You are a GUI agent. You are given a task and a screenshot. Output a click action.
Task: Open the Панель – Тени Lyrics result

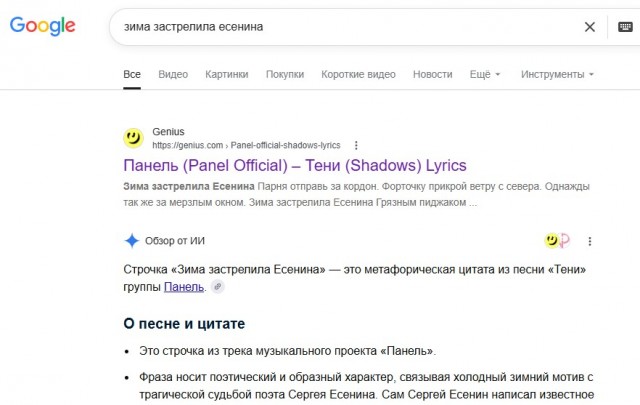[295, 165]
